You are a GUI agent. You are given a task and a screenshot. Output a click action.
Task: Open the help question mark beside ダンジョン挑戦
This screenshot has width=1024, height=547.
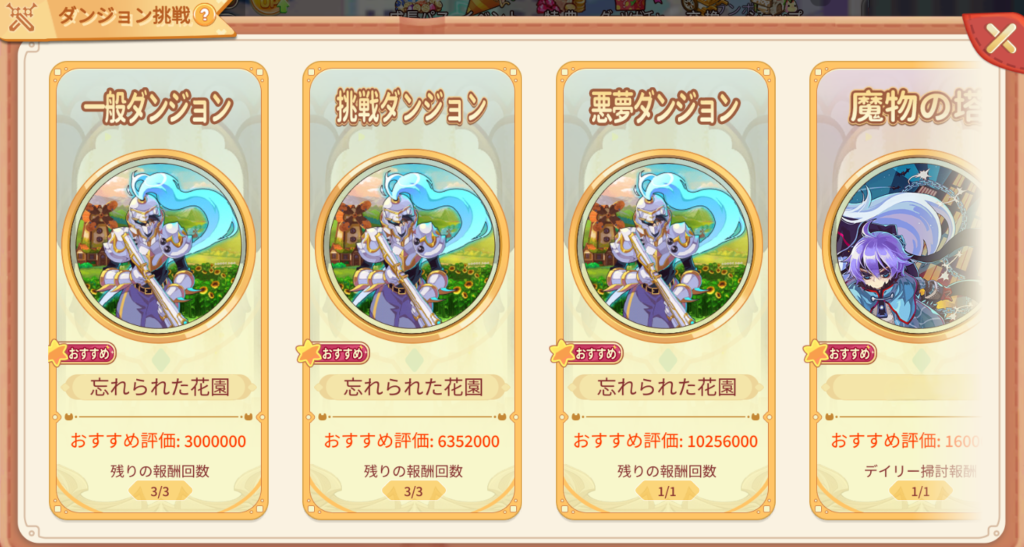pos(204,14)
